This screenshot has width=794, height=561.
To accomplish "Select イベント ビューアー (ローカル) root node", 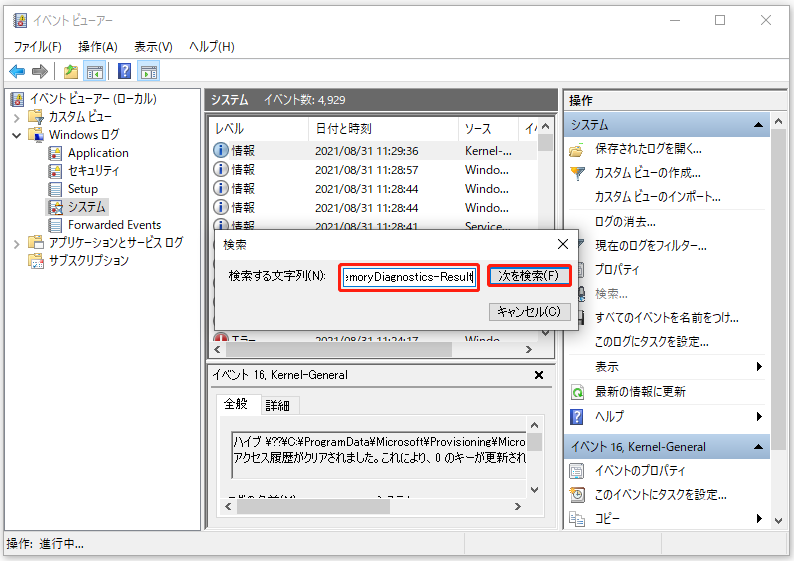I will pos(93,98).
